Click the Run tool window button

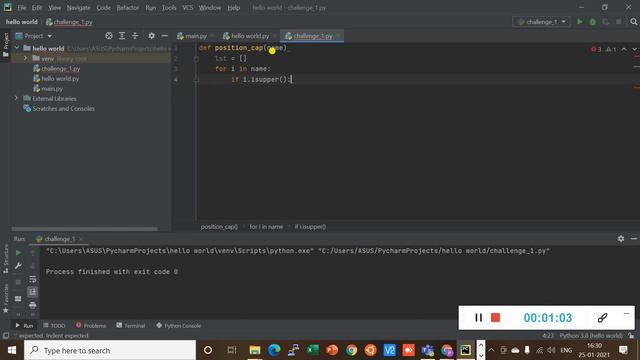[24, 325]
